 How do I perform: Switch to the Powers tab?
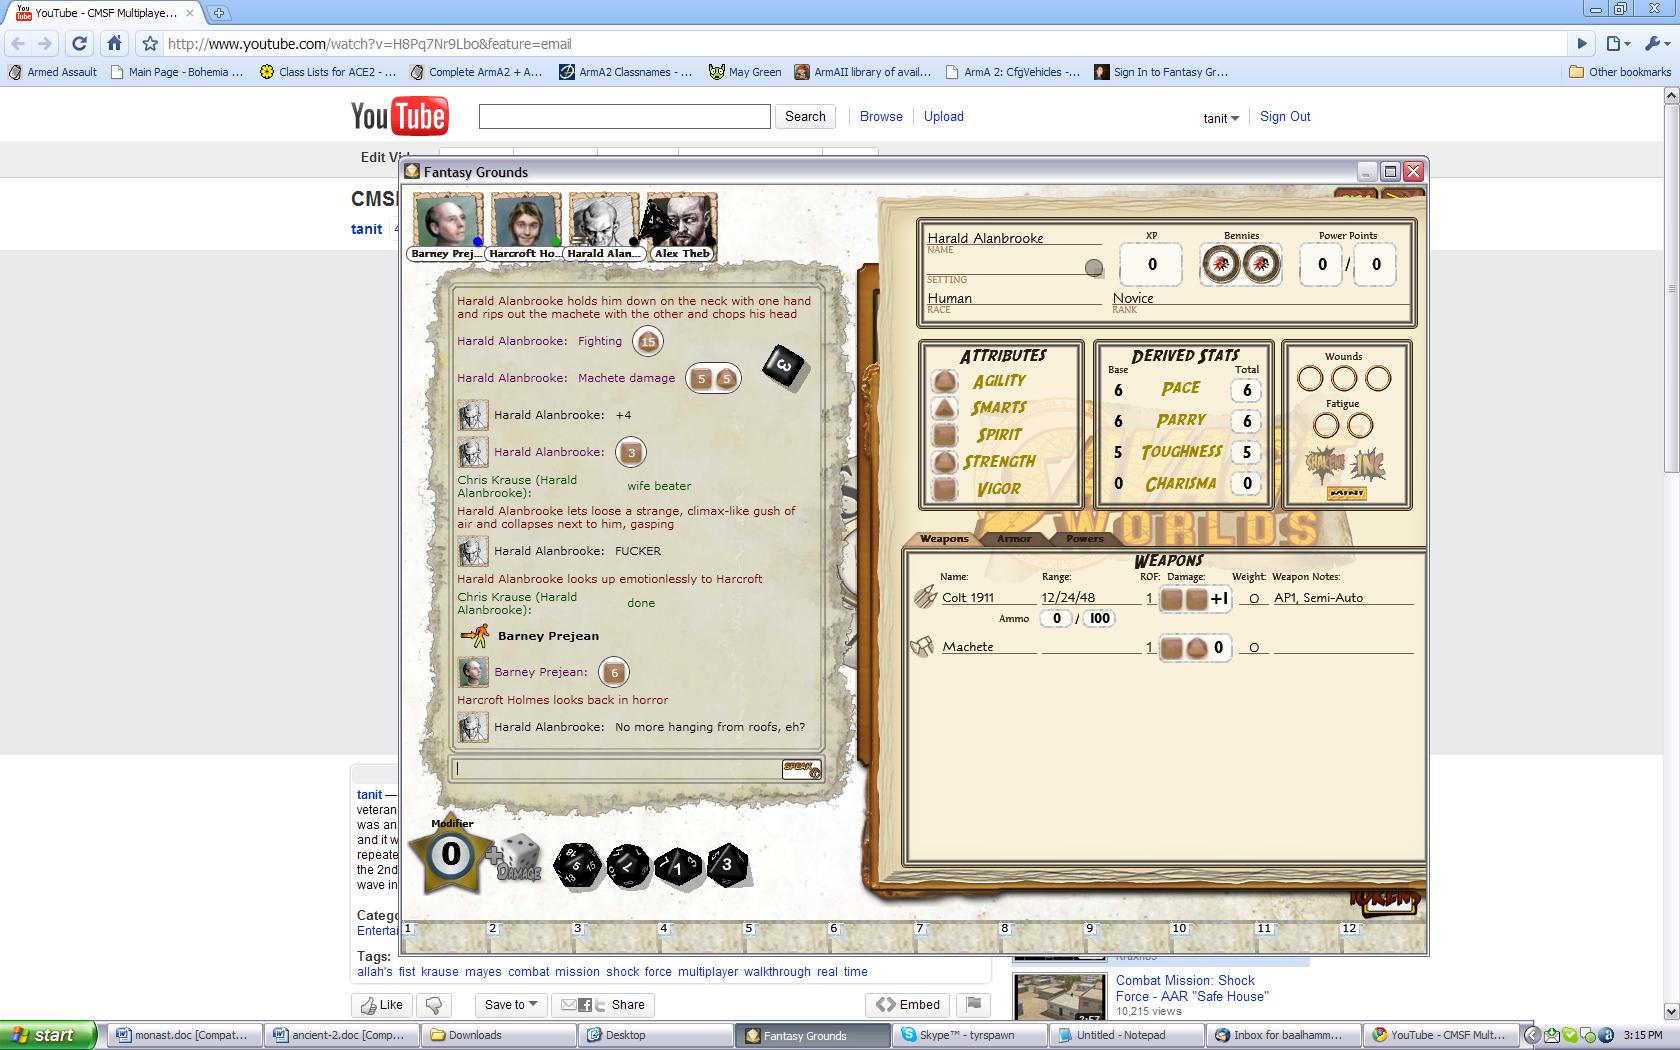[1084, 538]
